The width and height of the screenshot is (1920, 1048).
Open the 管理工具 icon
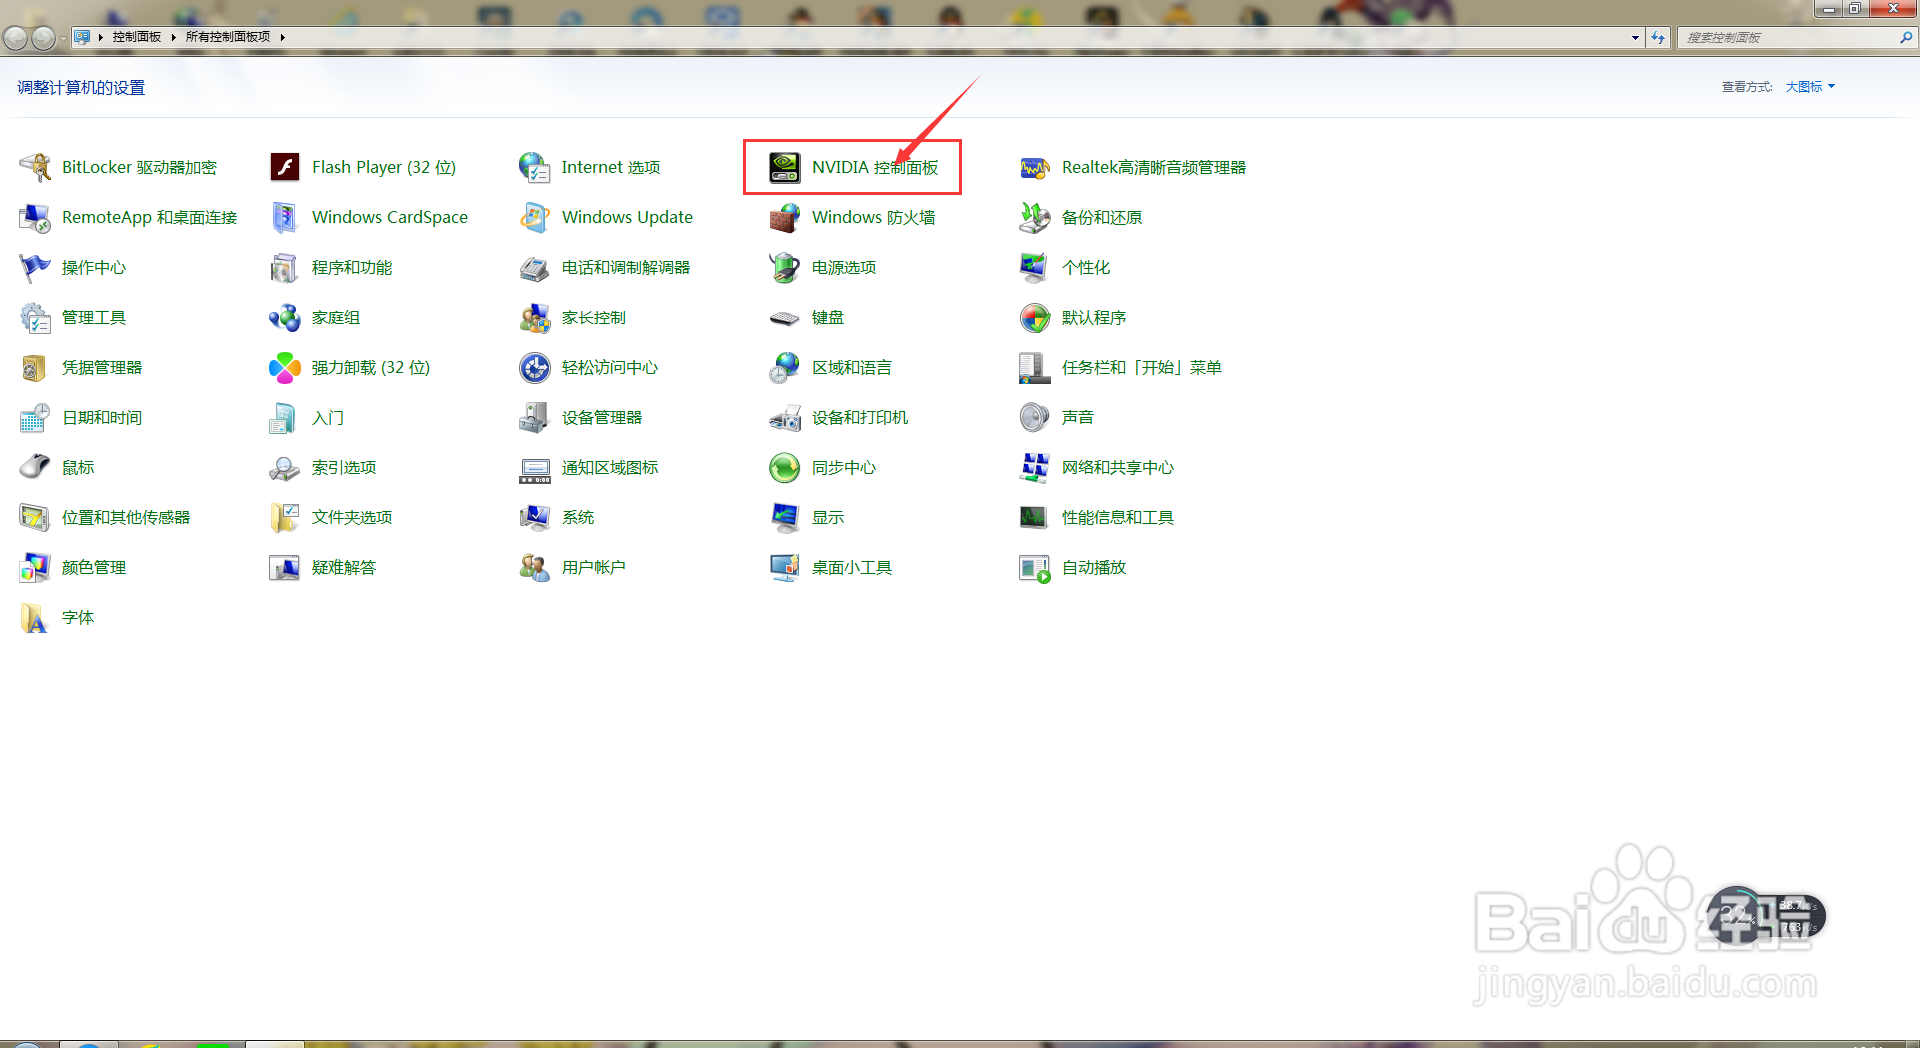35,317
